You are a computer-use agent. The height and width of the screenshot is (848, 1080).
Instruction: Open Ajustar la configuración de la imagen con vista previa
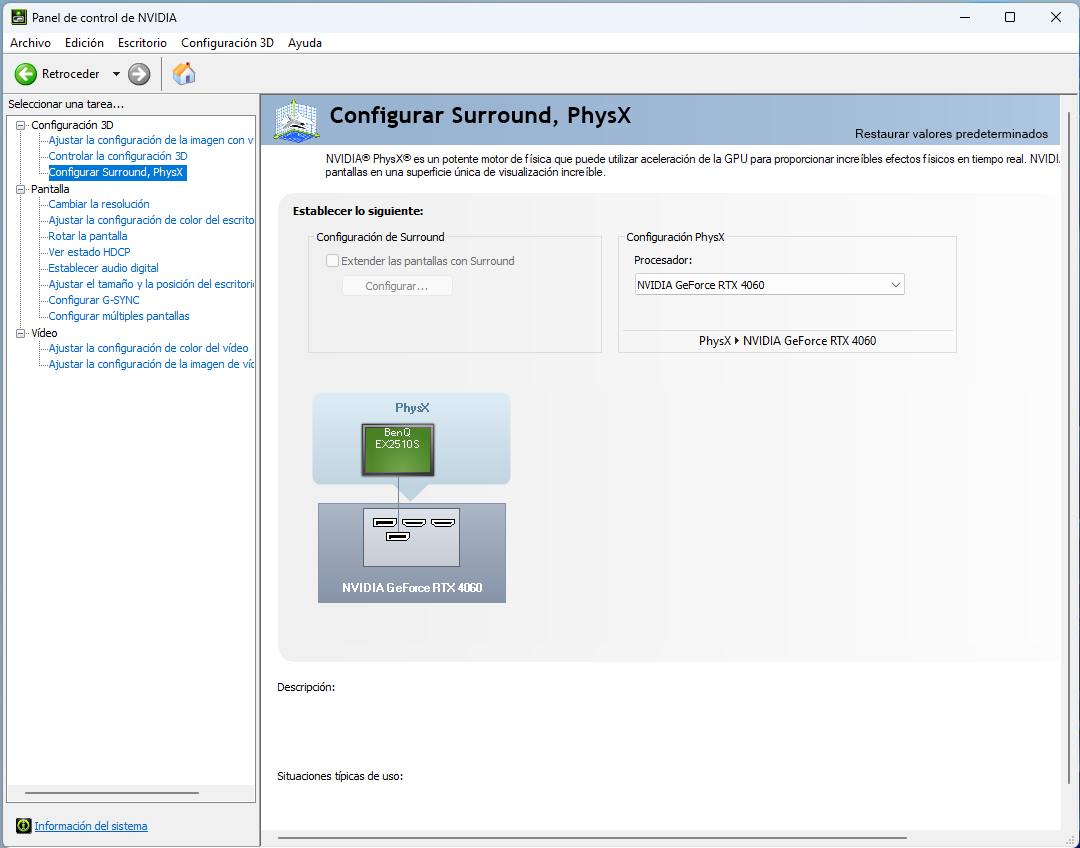click(x=151, y=140)
